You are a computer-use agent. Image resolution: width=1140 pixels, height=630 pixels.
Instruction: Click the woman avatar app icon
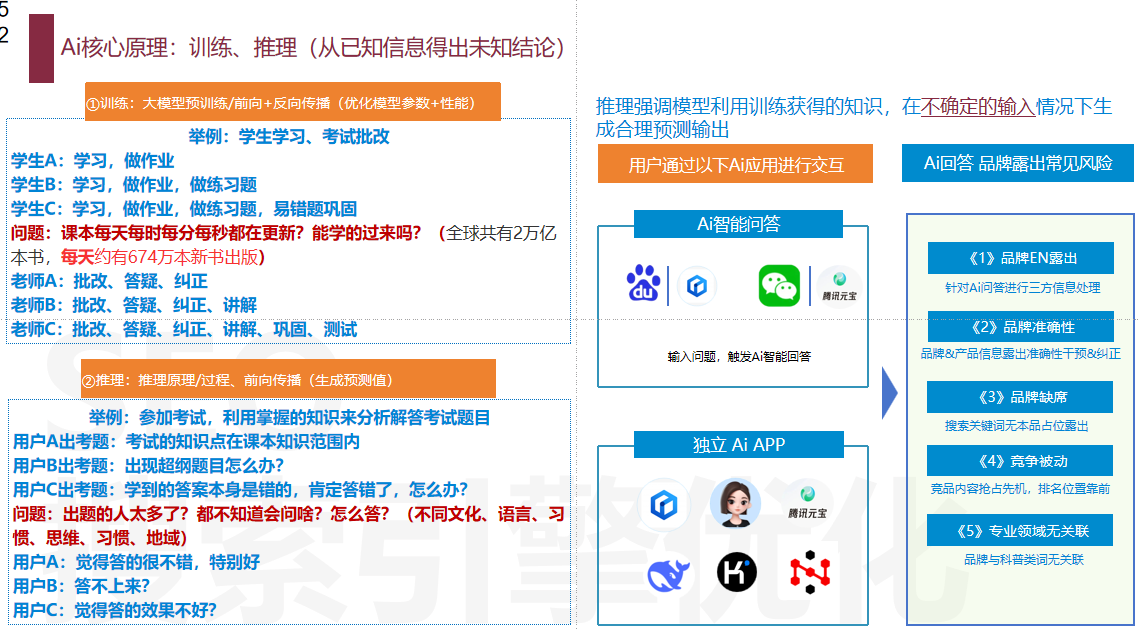735,503
